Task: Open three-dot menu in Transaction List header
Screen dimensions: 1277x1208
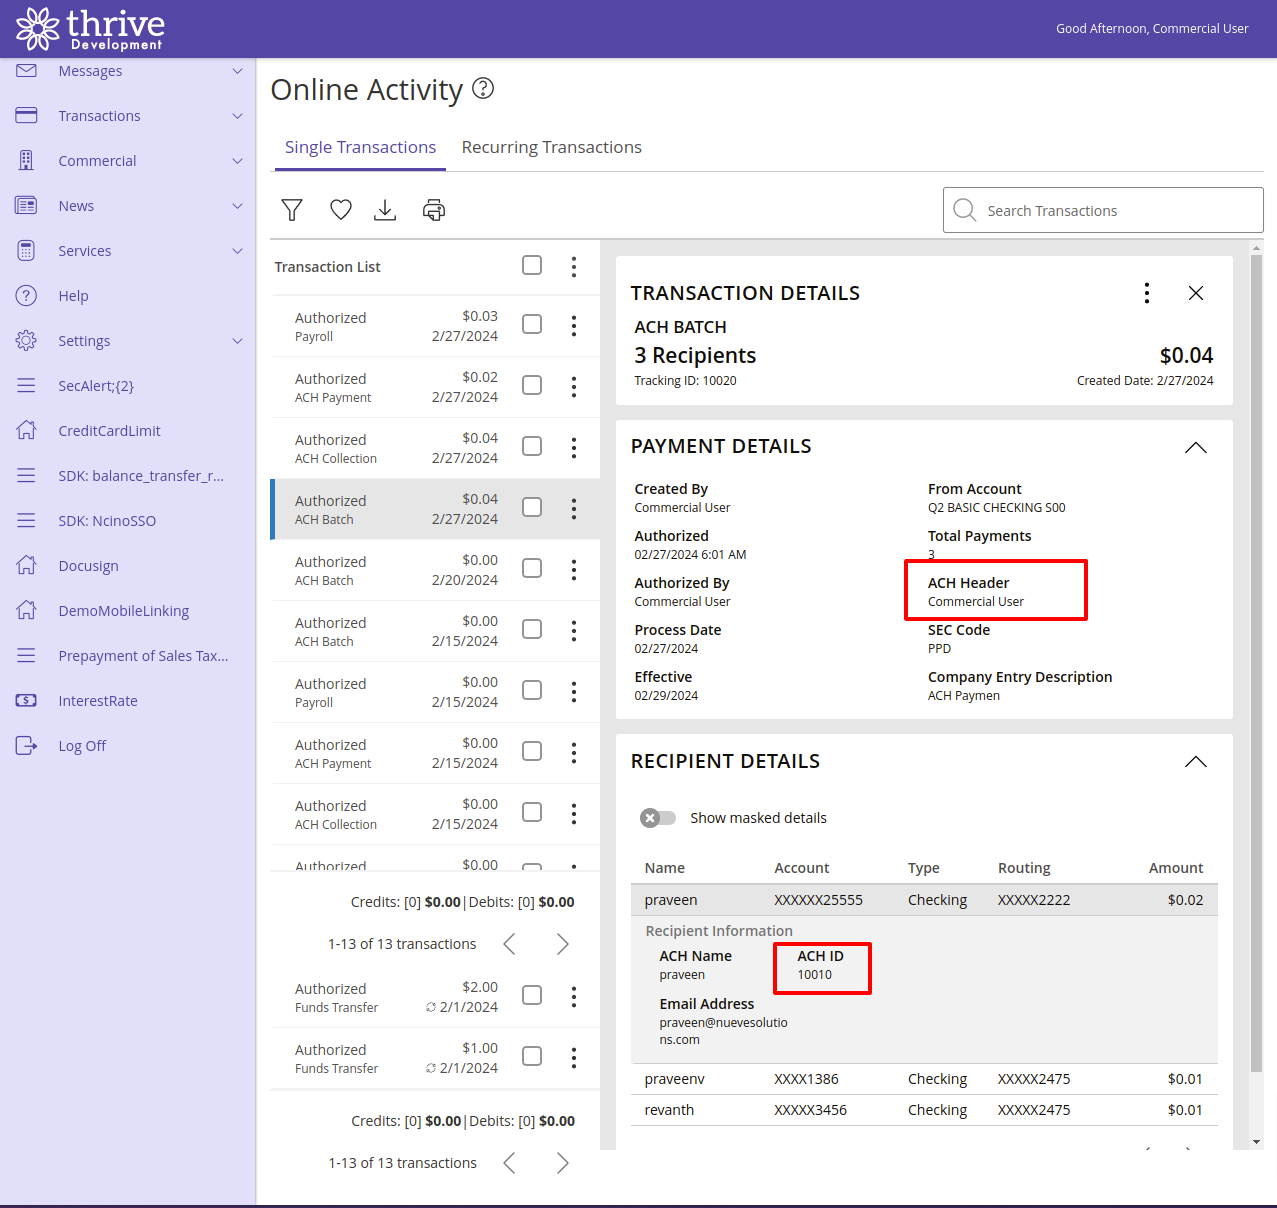Action: pos(574,266)
